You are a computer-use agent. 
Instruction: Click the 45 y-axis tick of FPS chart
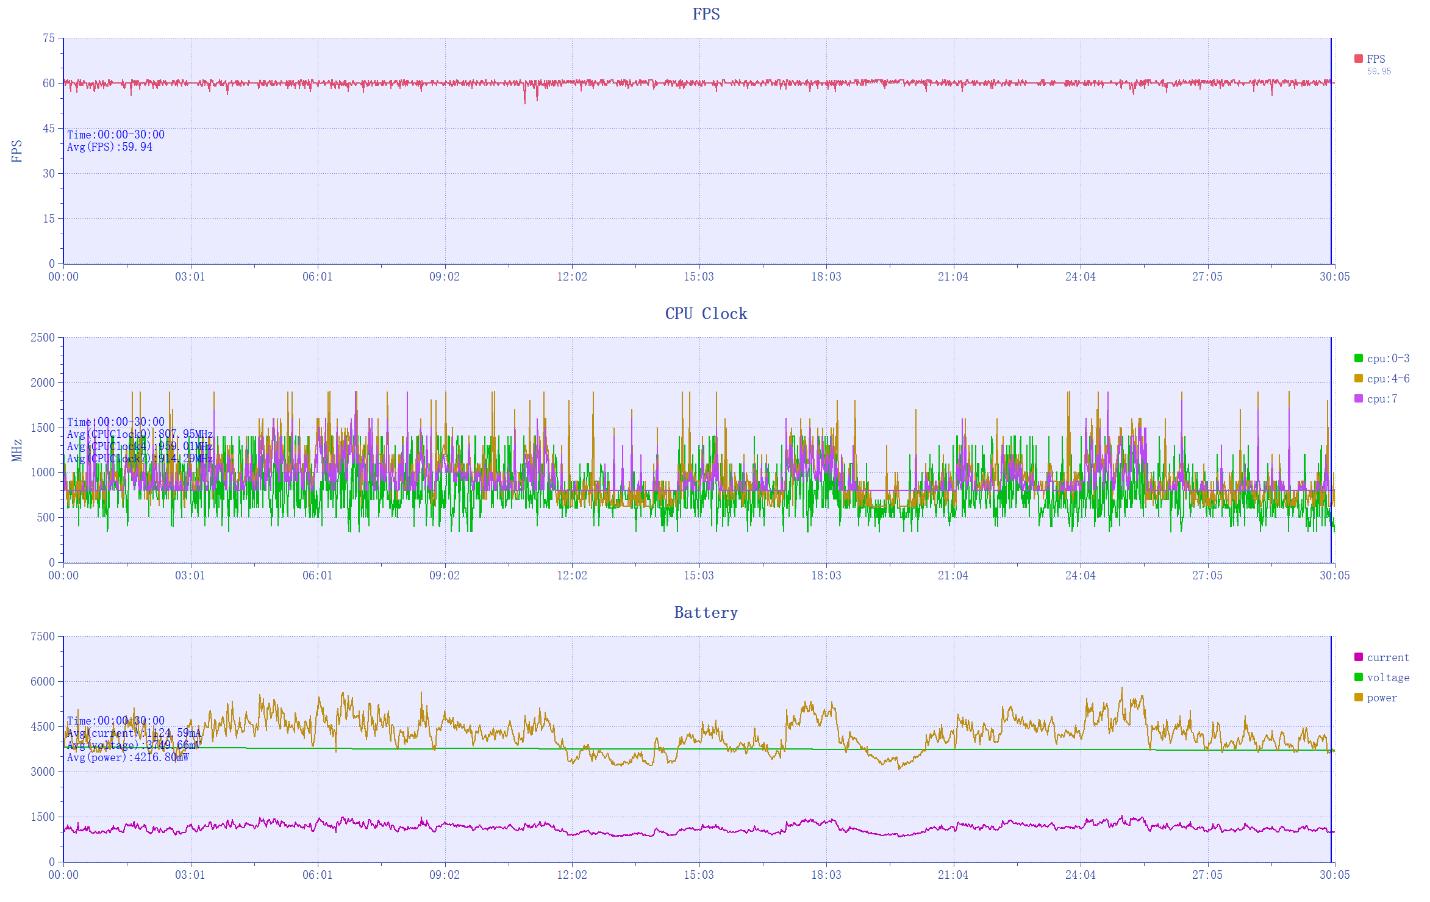[49, 128]
